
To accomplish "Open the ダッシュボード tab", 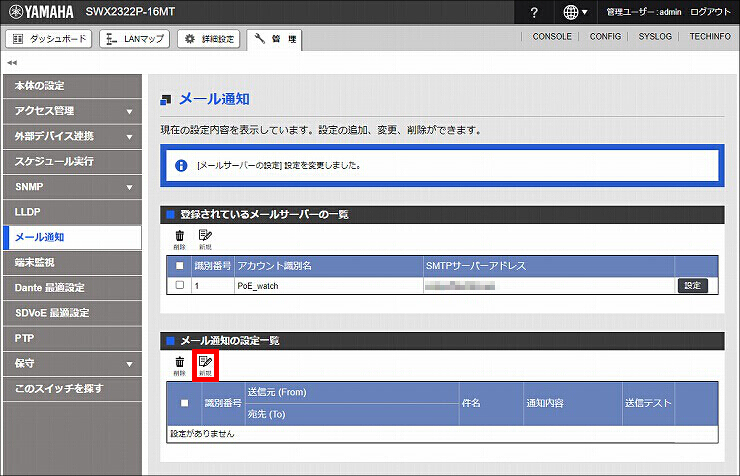I will pyautogui.click(x=49, y=39).
